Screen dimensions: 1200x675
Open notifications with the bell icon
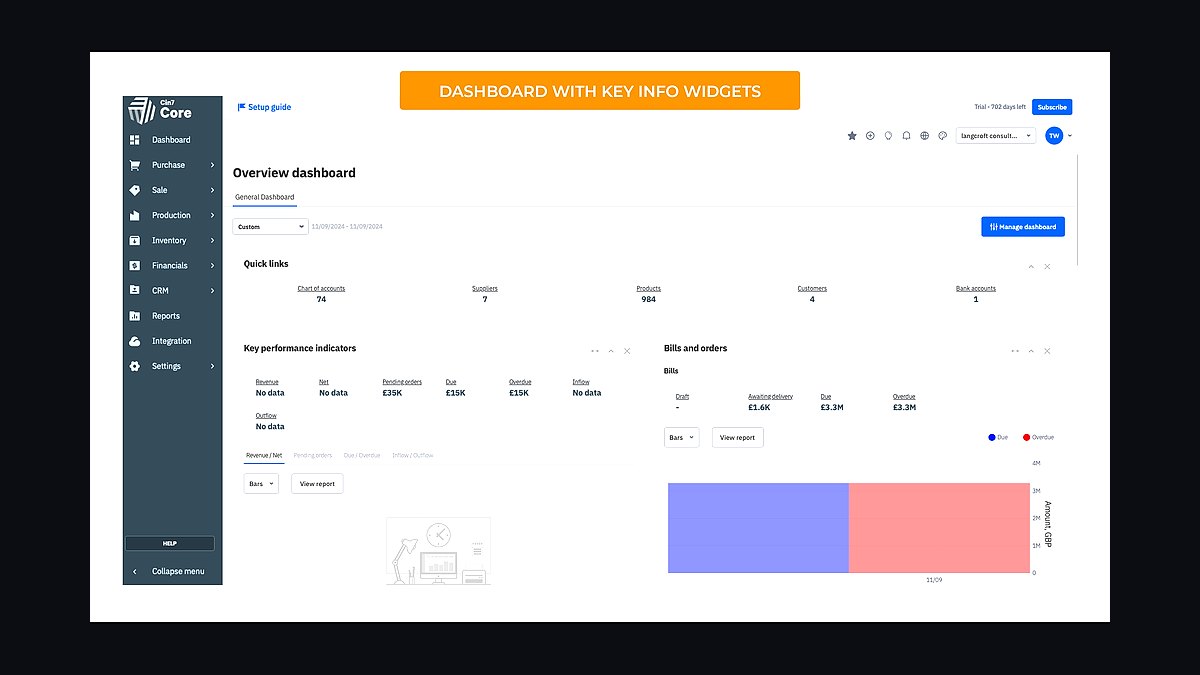click(906, 135)
